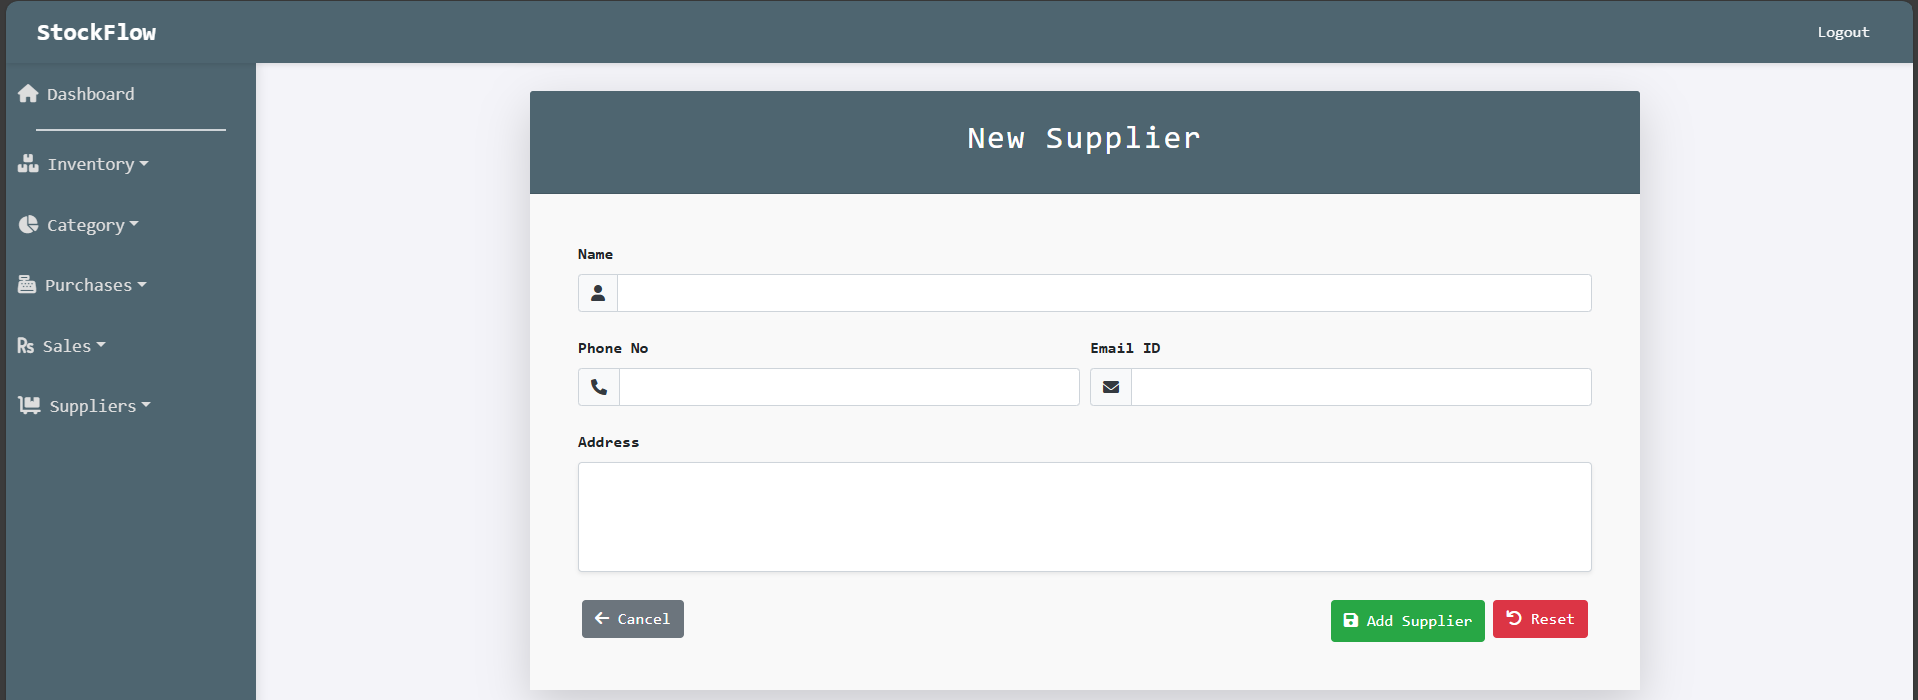Viewport: 1918px width, 700px height.
Task: Click the Inventory boxes icon
Action: tap(28, 164)
